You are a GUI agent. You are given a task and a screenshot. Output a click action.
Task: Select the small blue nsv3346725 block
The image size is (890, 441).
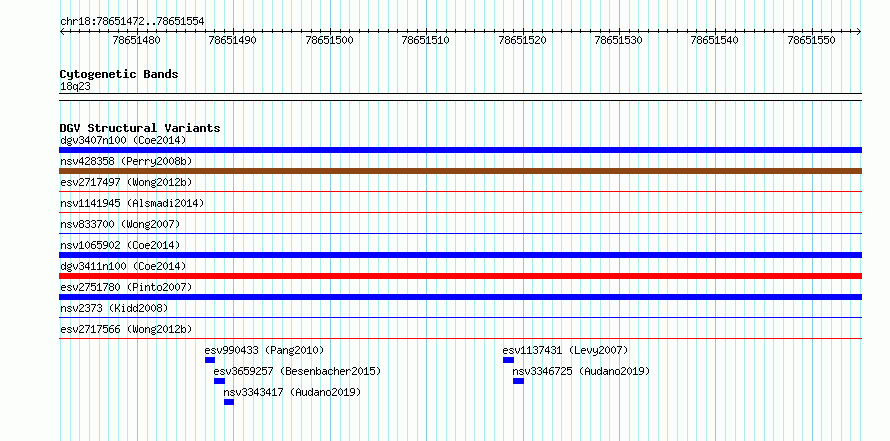pyautogui.click(x=518, y=381)
